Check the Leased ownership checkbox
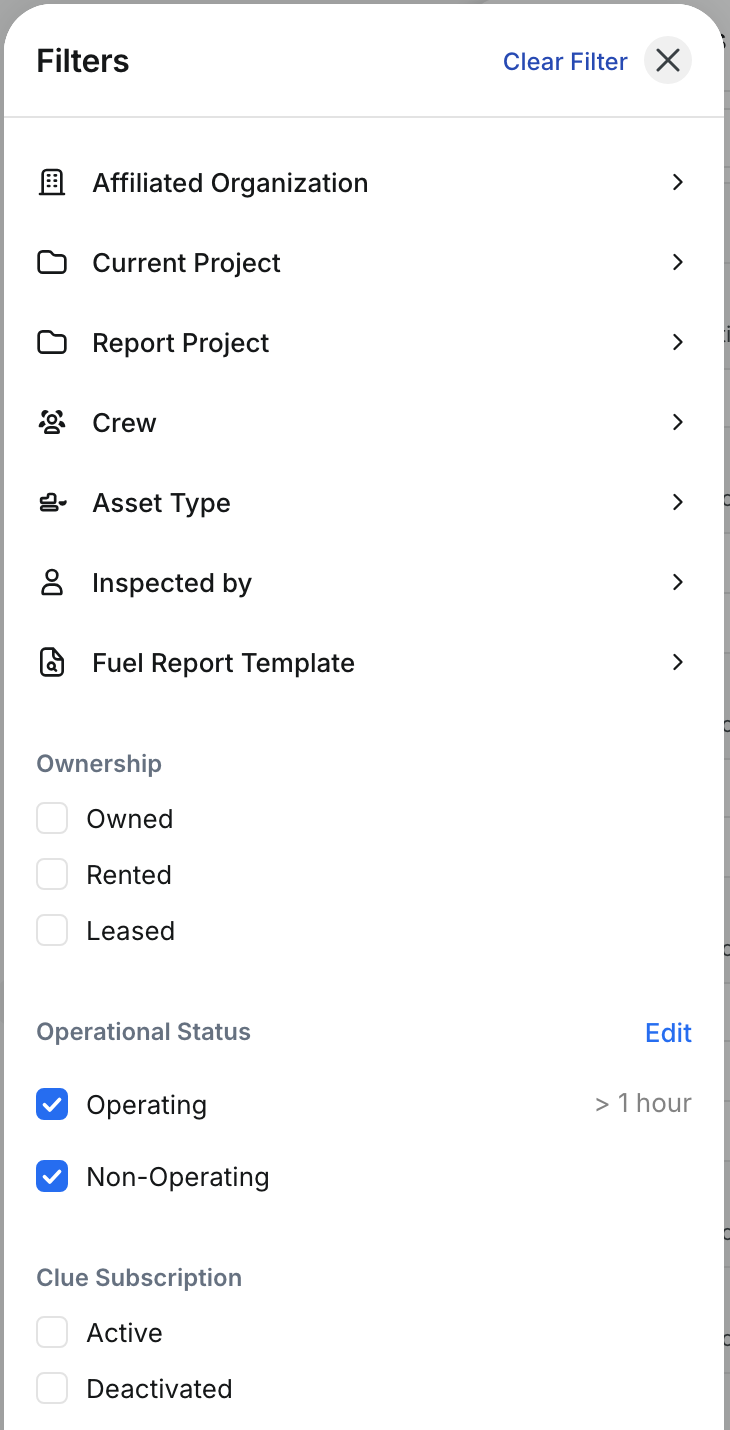730x1430 pixels. click(x=52, y=930)
